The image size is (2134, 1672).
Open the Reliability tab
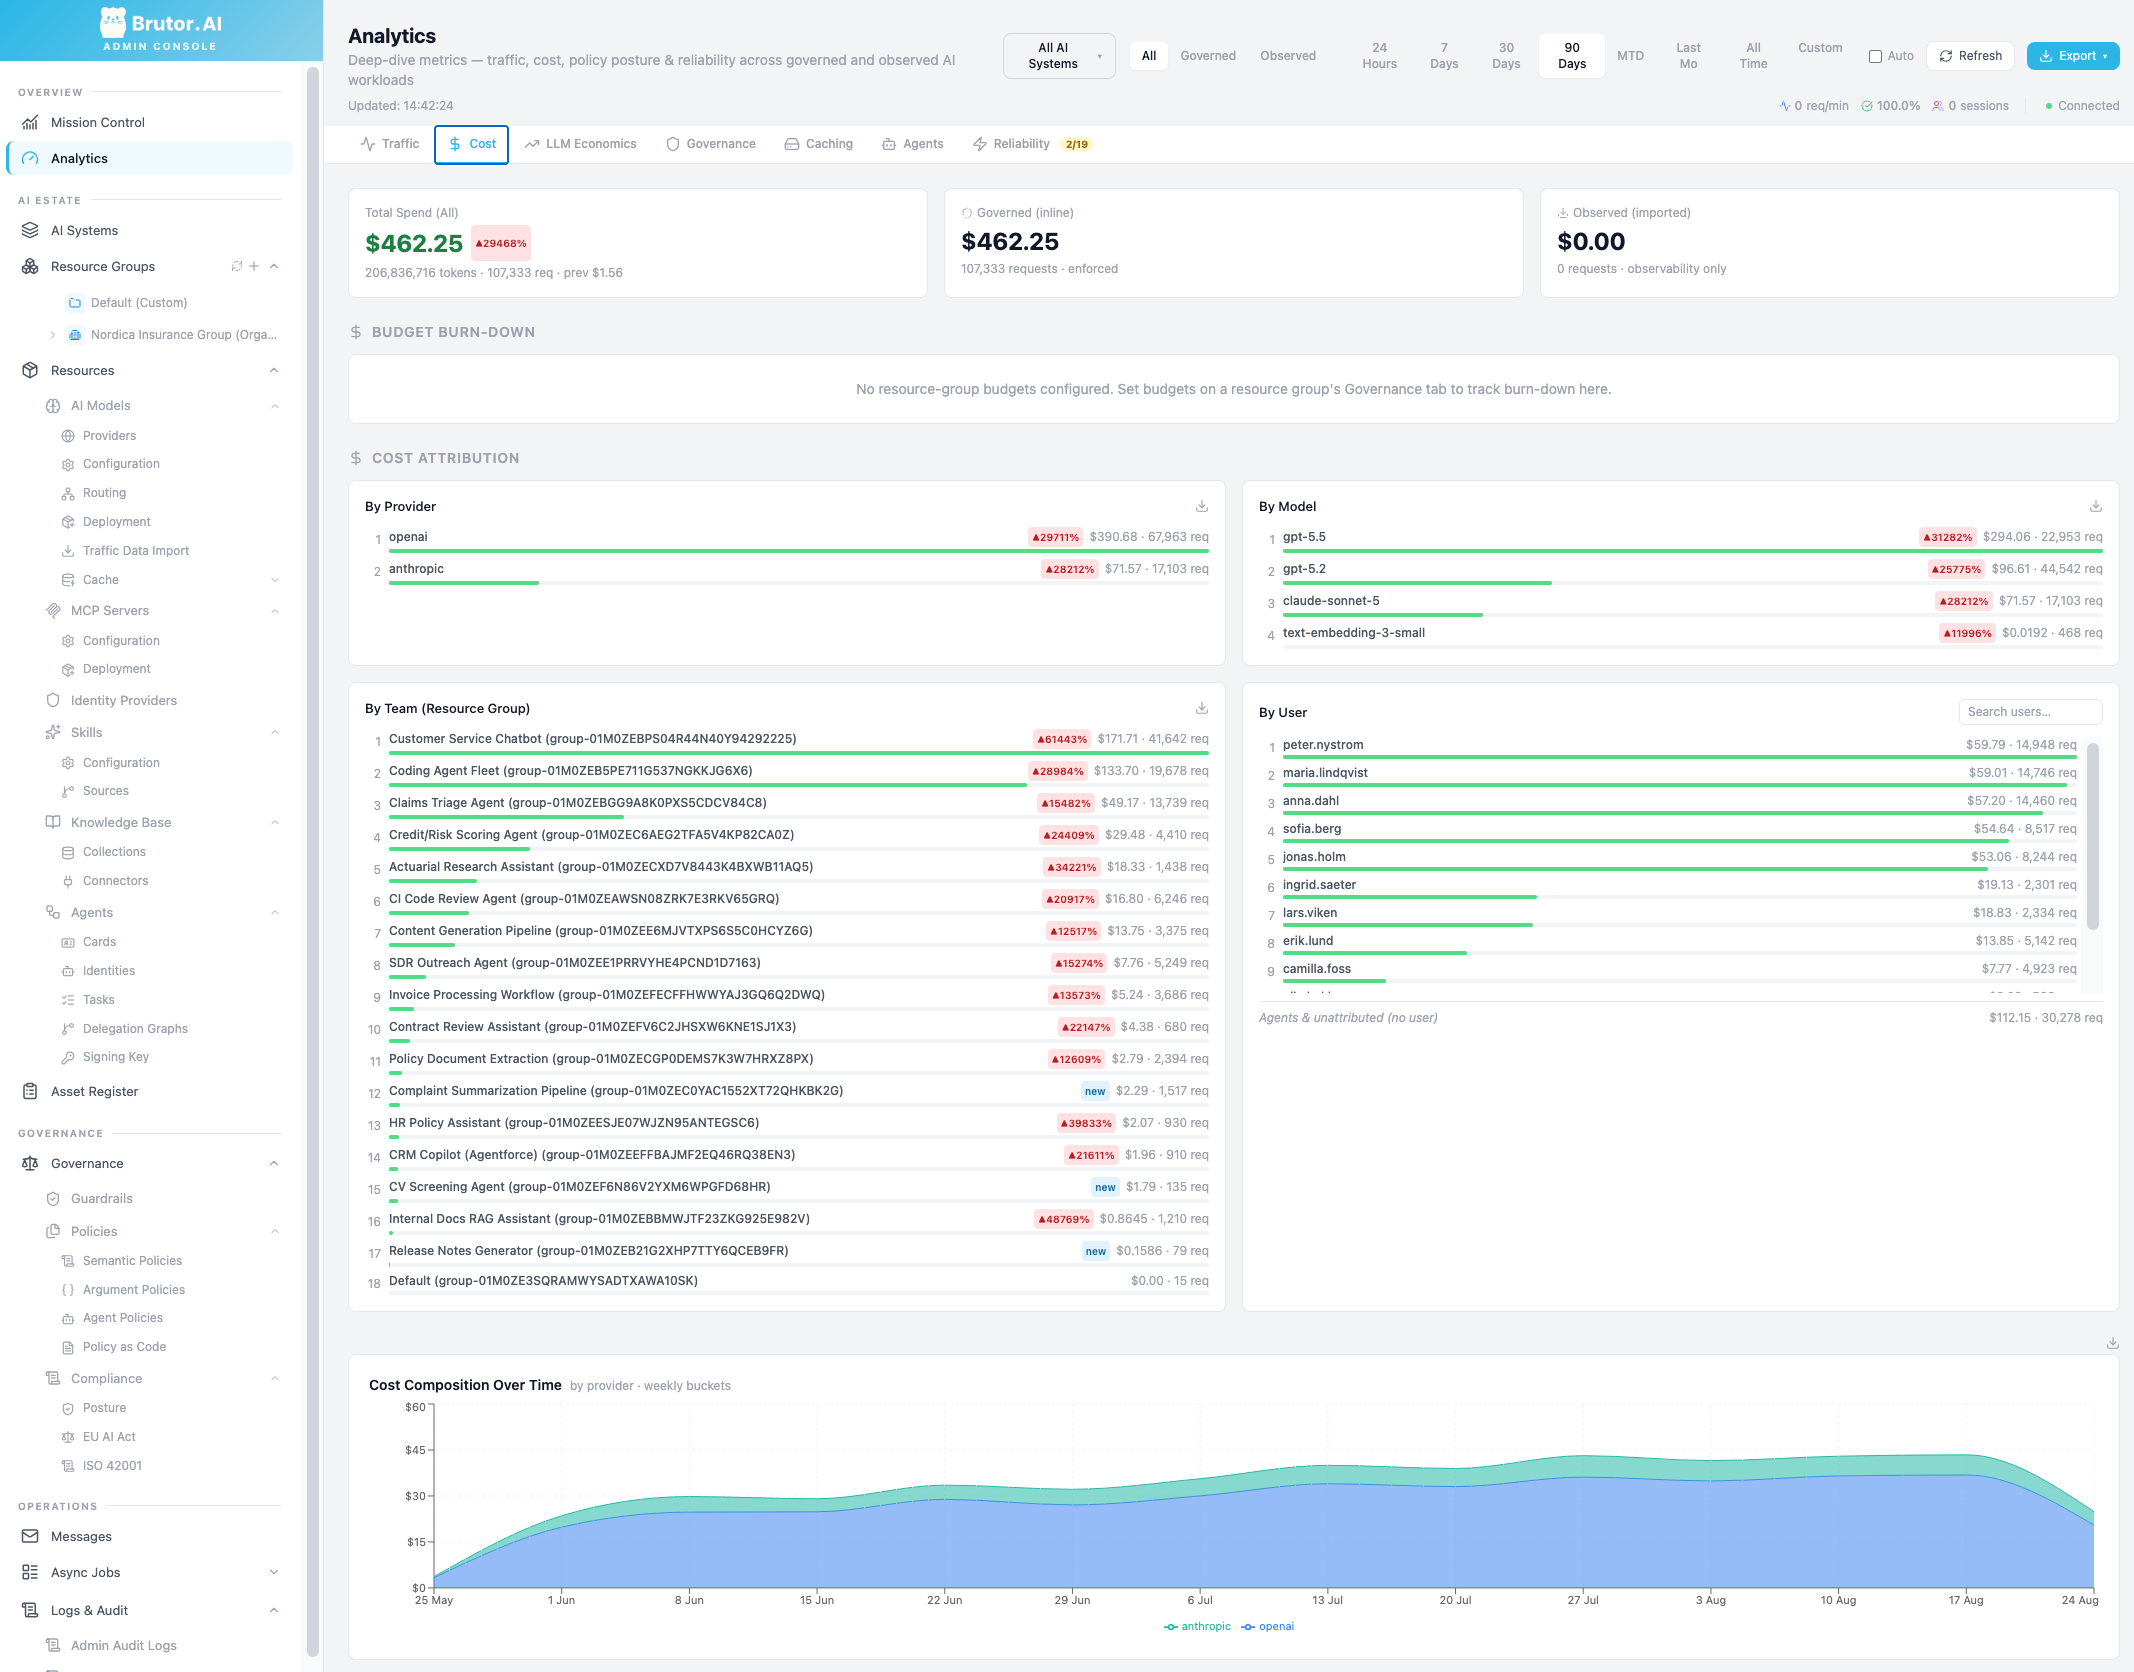click(x=1032, y=144)
